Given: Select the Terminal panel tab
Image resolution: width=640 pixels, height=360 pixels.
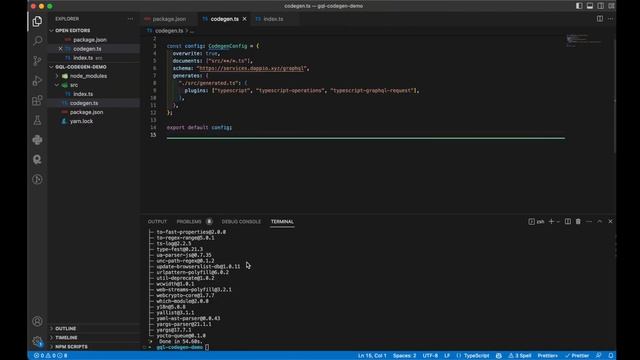Looking at the screenshot, I should [282, 221].
